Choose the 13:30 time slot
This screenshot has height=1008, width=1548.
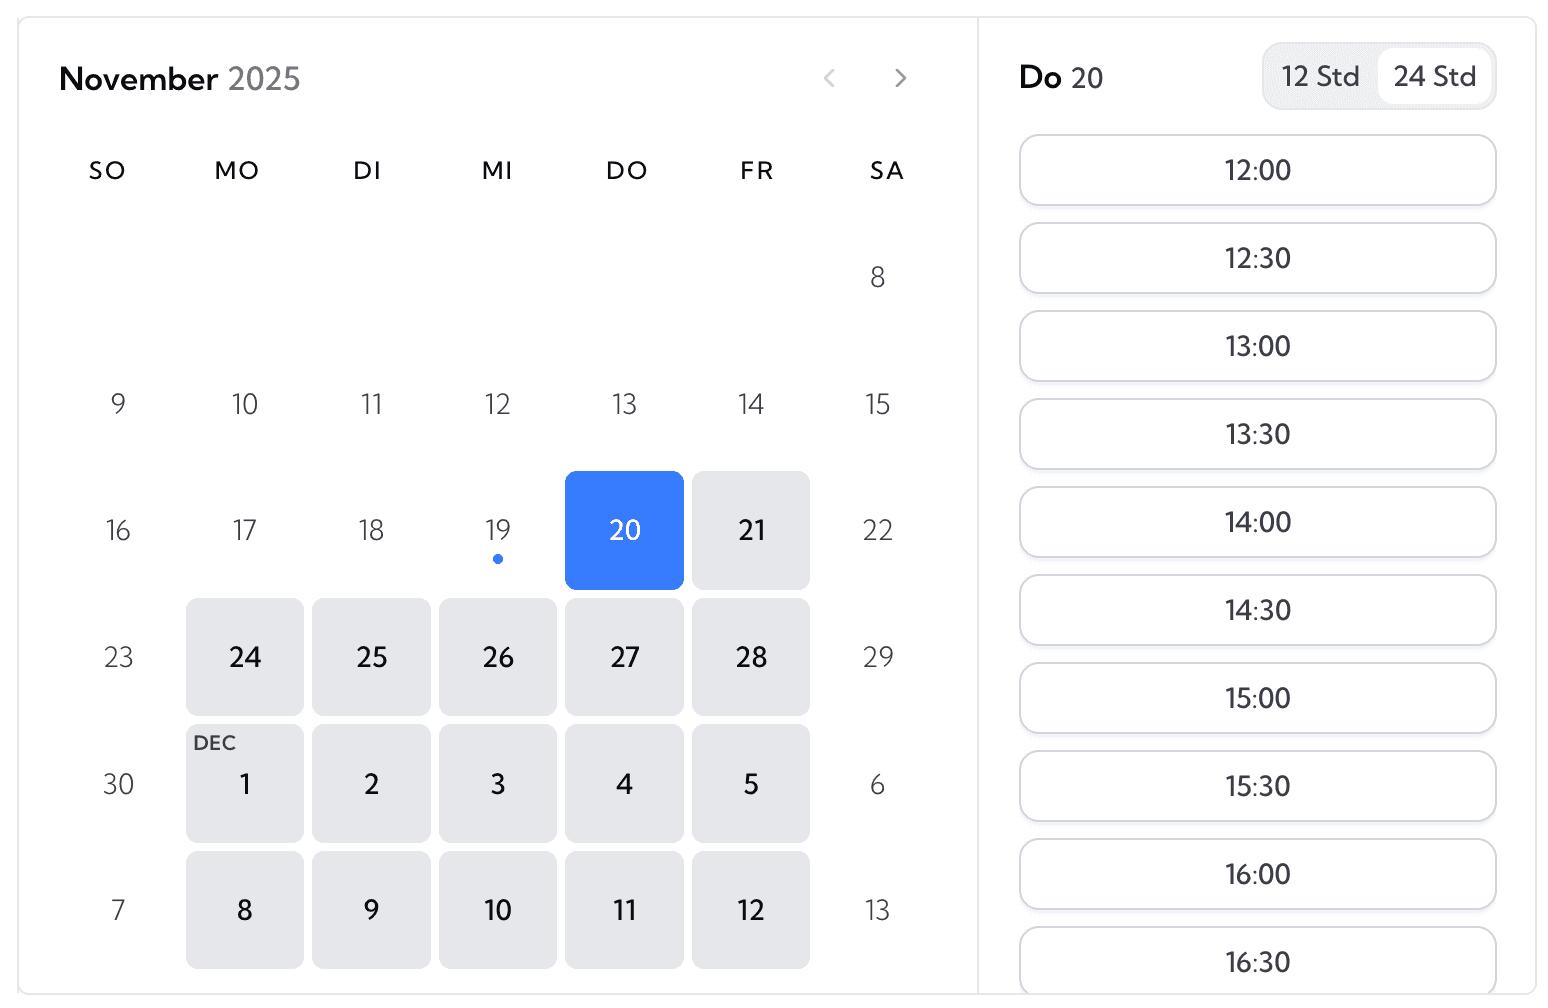click(x=1257, y=434)
